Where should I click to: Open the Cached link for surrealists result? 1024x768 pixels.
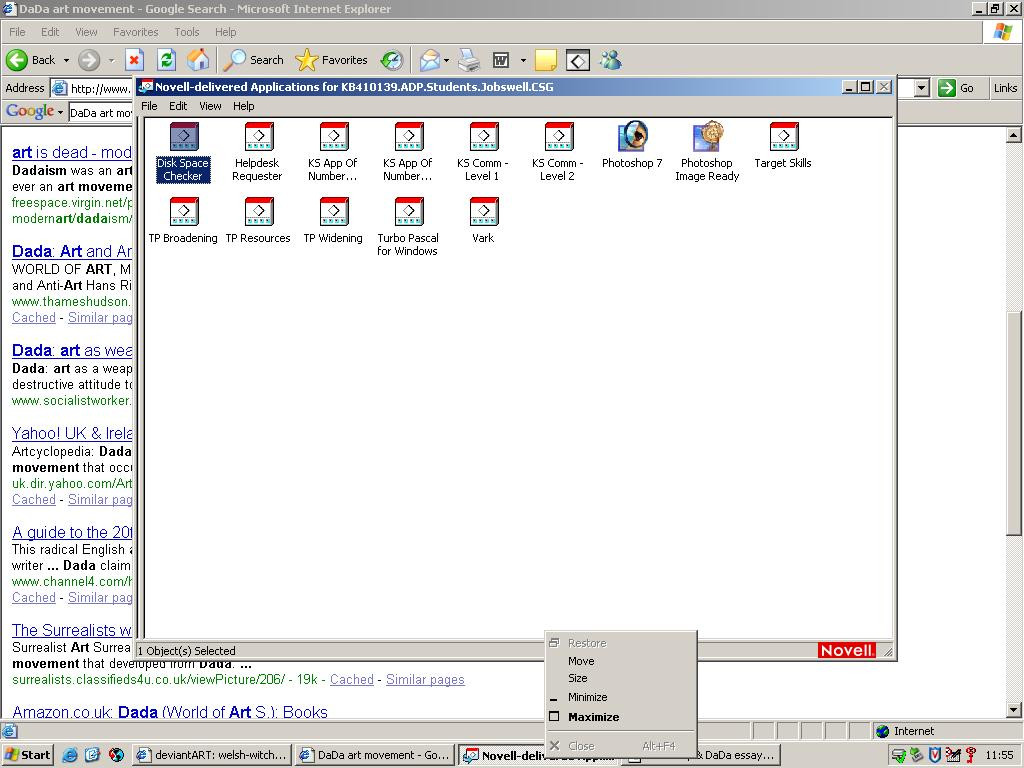click(x=351, y=679)
